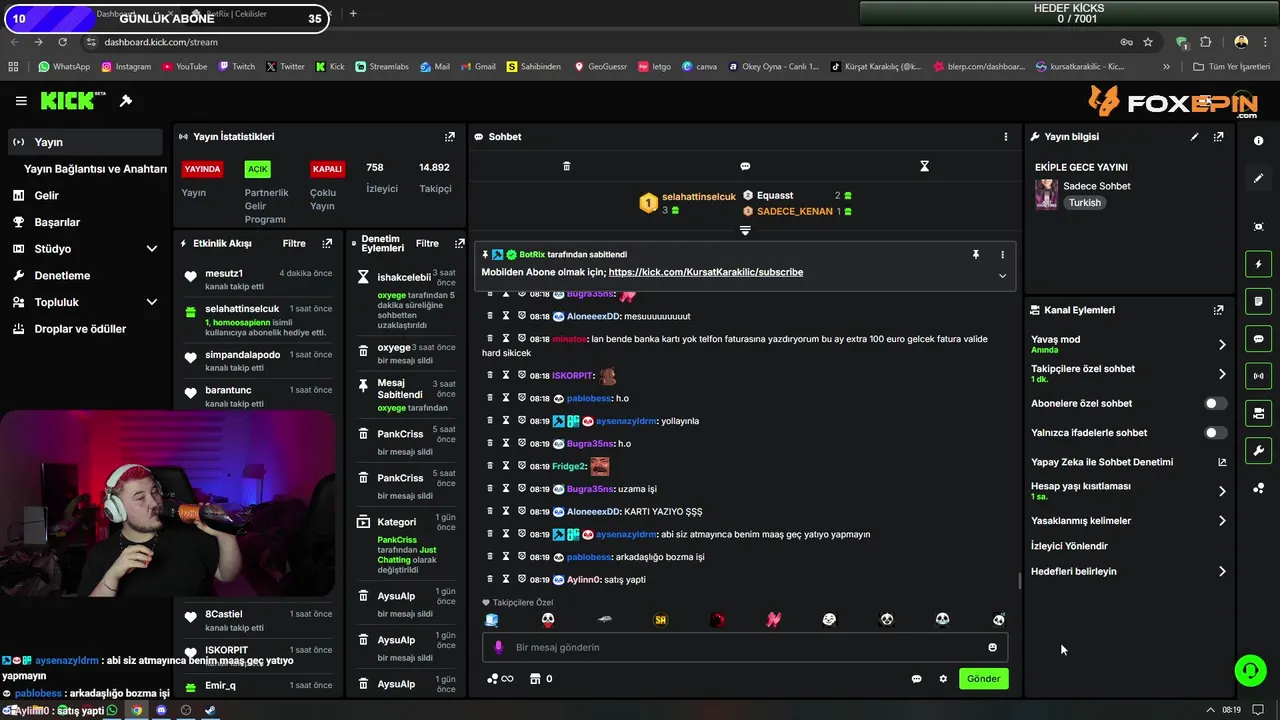Click the info icon in right sidebar
This screenshot has width=1280, height=720.
coord(1258,141)
